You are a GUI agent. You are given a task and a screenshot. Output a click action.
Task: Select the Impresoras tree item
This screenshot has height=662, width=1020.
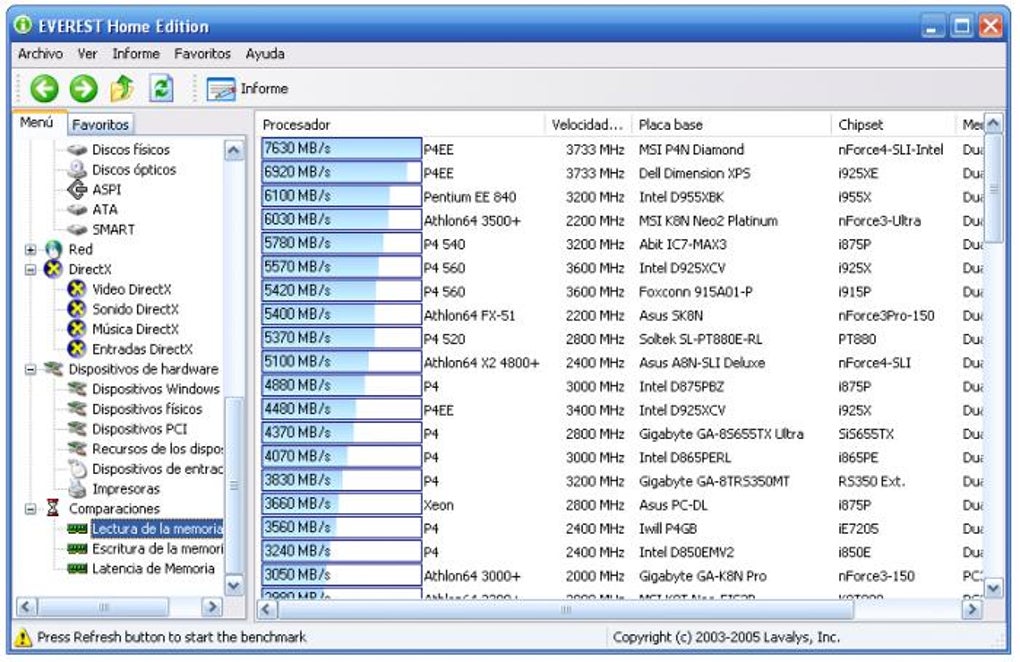[x=126, y=489]
